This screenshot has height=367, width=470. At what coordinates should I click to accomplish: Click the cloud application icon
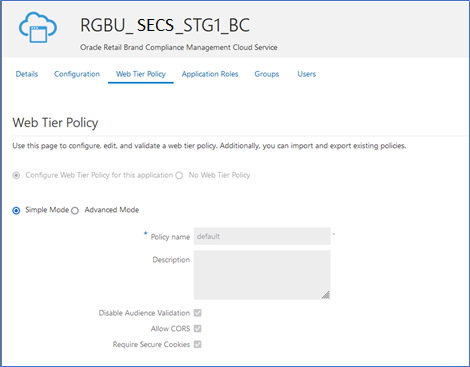tap(38, 27)
